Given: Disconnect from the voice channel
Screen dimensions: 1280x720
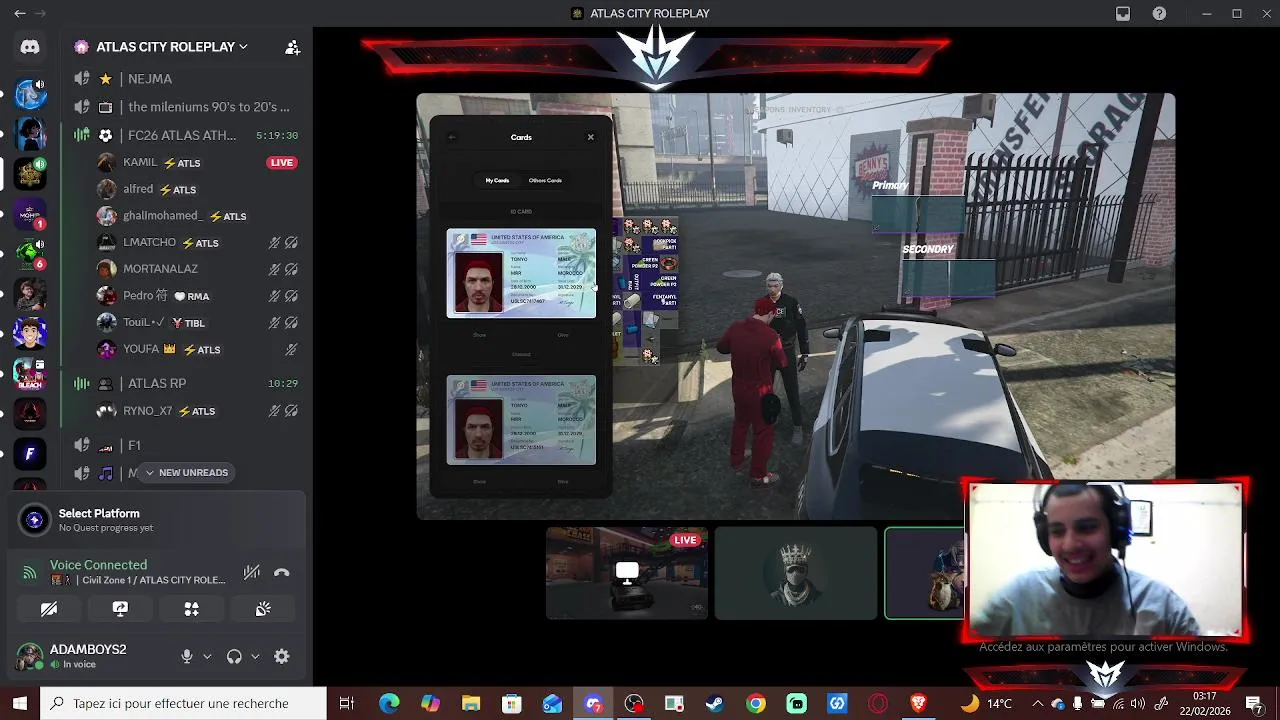Looking at the screenshot, I should tap(282, 572).
